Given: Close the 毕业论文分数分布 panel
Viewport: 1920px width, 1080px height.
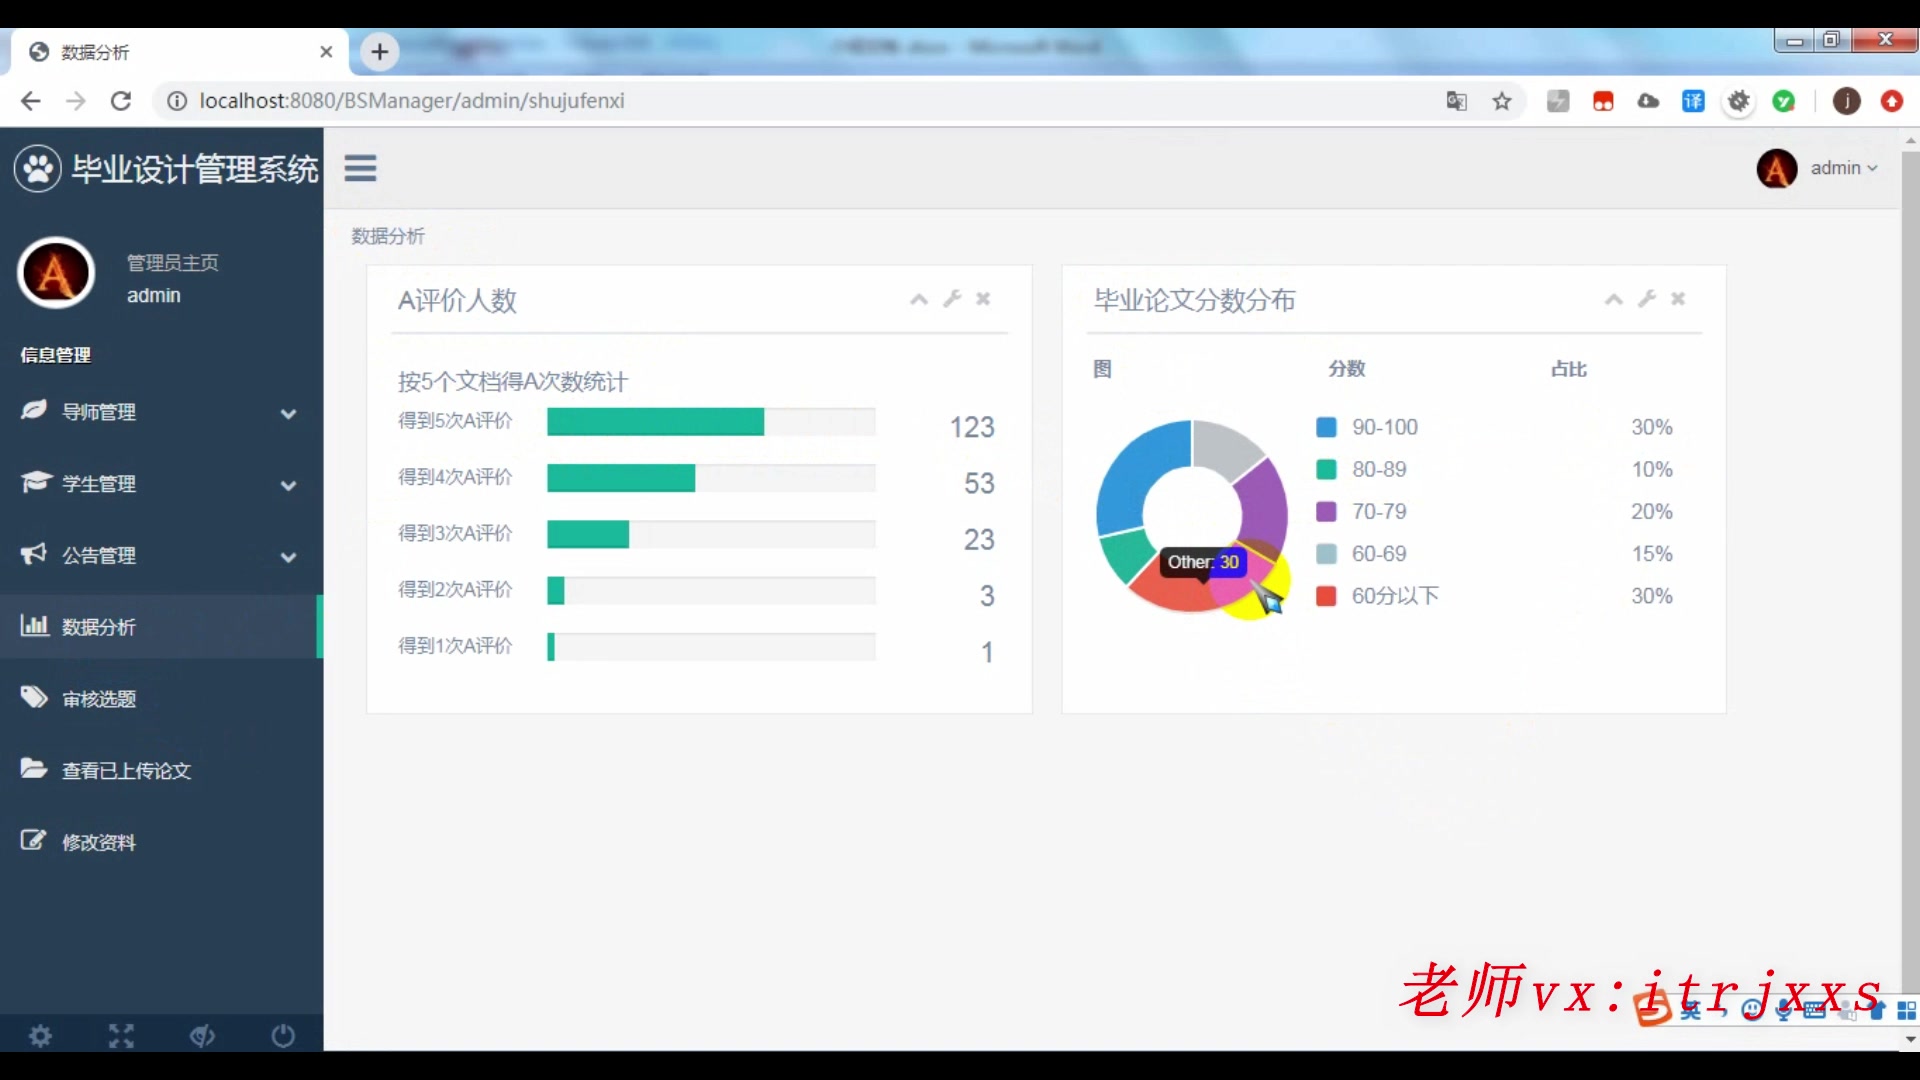Looking at the screenshot, I should [x=1678, y=298].
